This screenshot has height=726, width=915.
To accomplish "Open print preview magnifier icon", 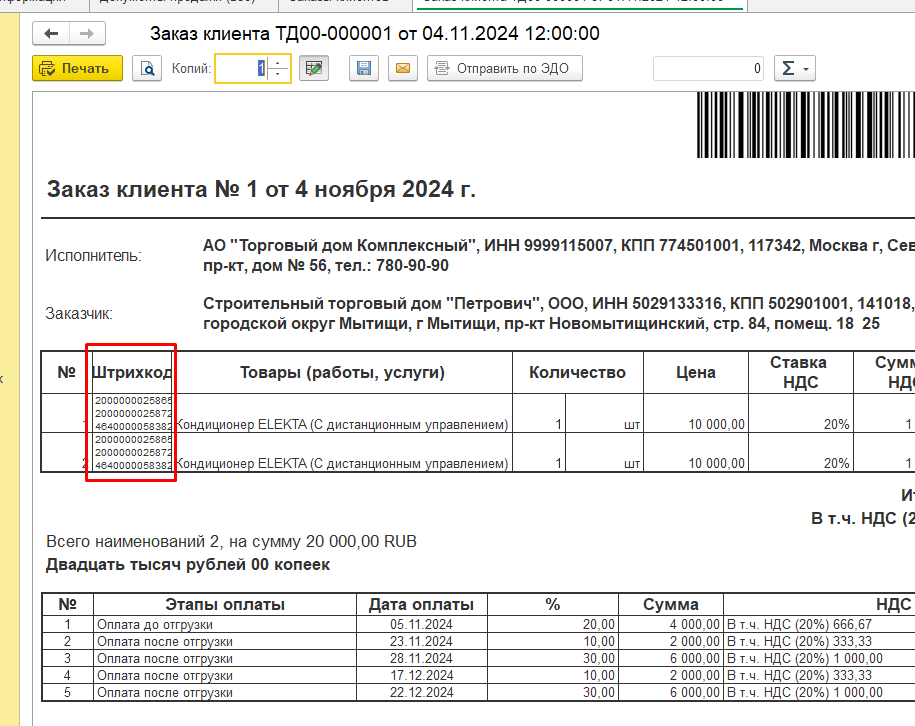I will tap(147, 68).
